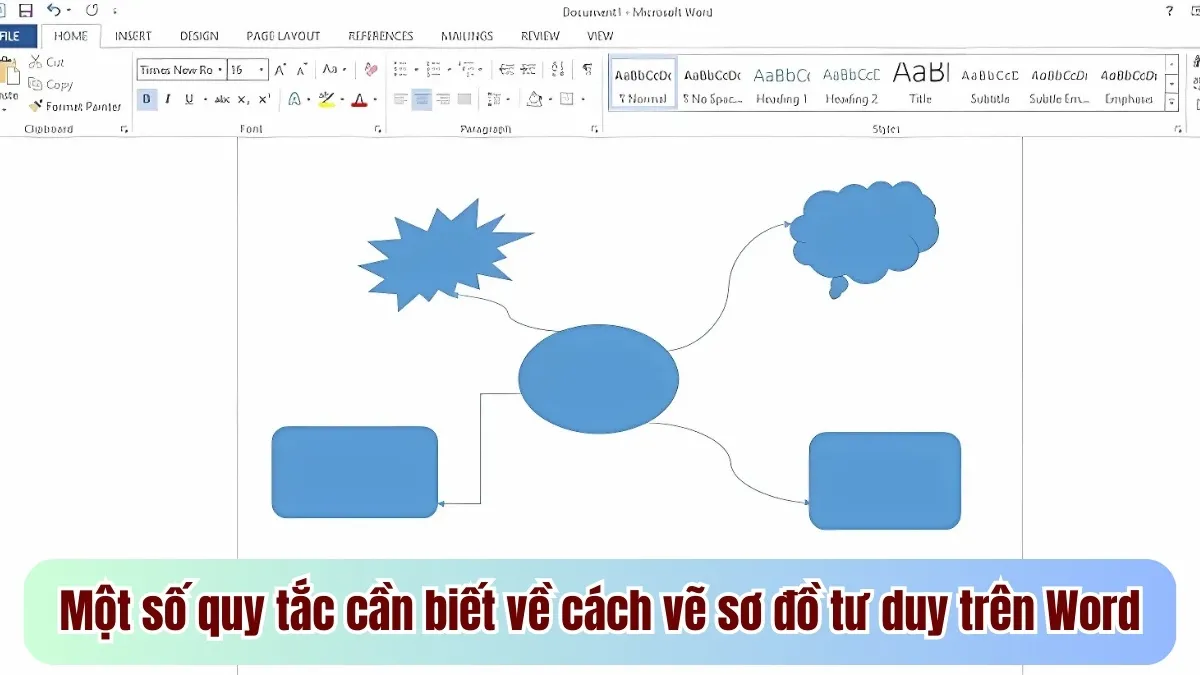Expand the Styles gallery More arrow

coord(1172,101)
